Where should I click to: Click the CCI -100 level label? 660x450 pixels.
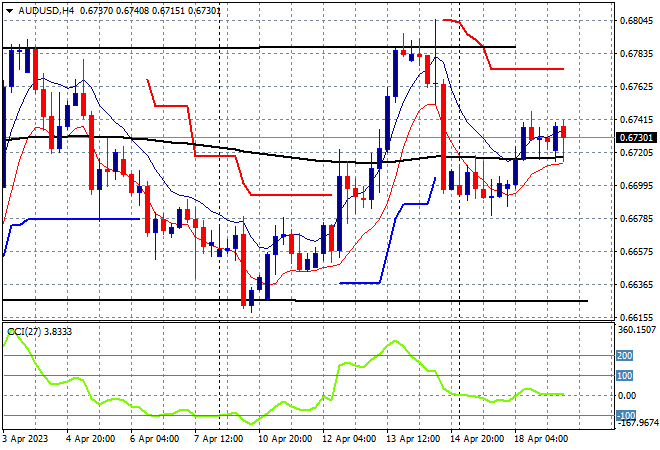(626, 415)
